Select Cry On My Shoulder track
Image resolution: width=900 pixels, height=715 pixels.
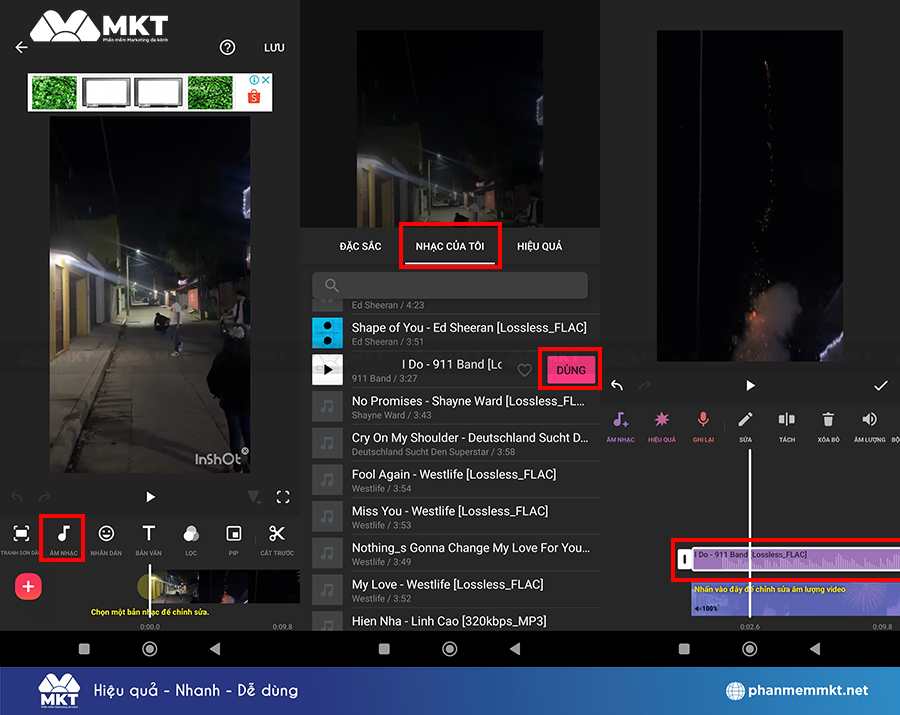(x=456, y=444)
